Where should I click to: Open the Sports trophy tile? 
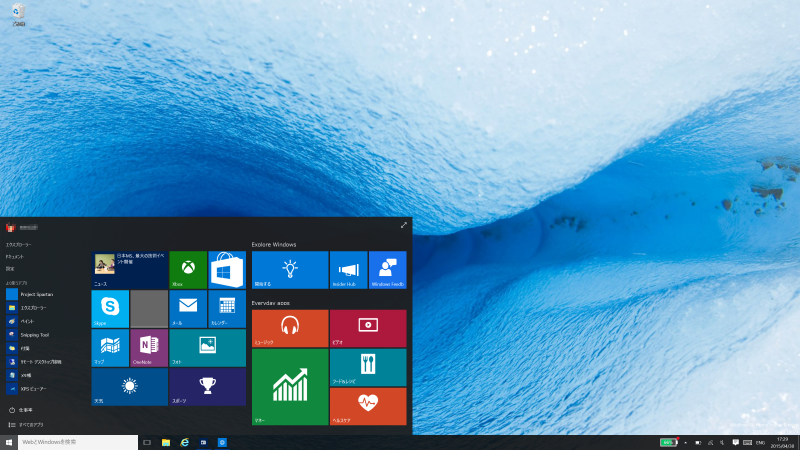[x=207, y=387]
